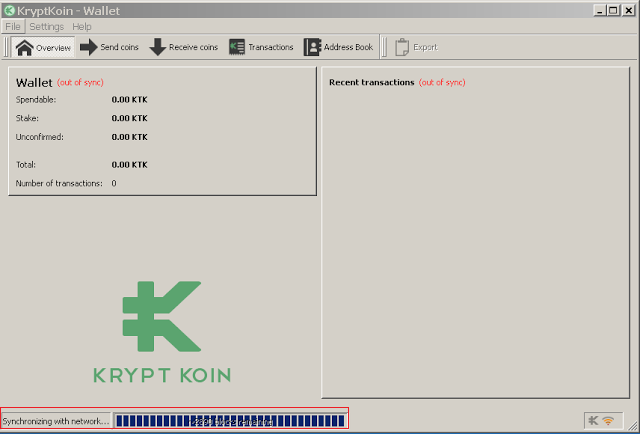Click the network connections wifi icon
Screen dimensions: 640x434
coord(608,421)
